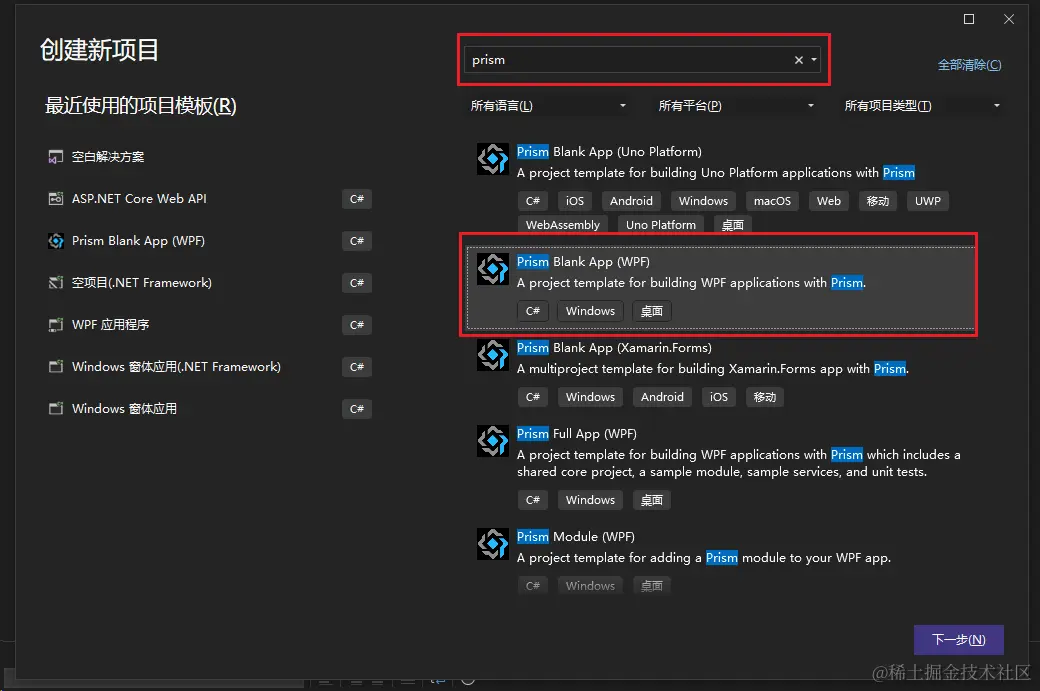1040x691 pixels.
Task: Click the WebAssembly tag
Action: 562,225
